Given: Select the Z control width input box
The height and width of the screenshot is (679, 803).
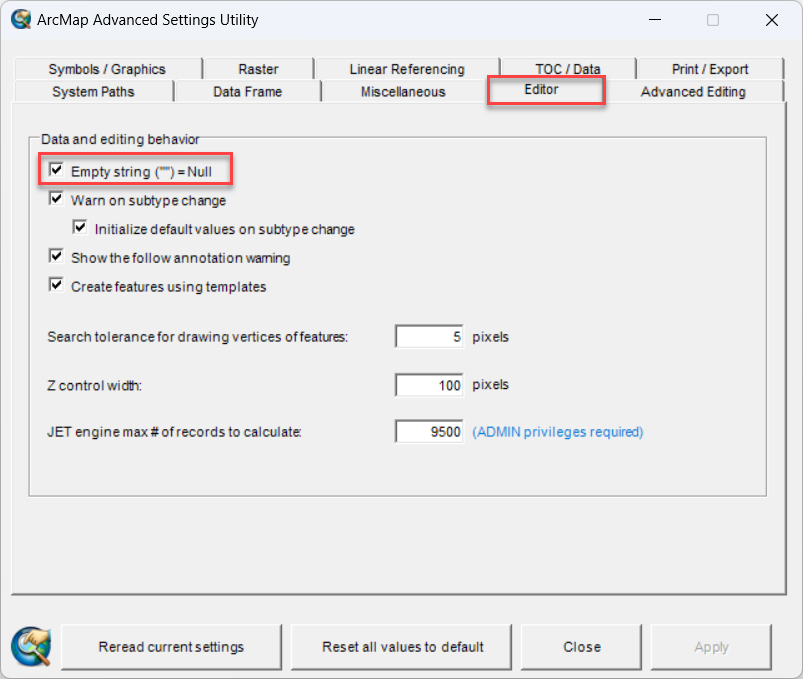Looking at the screenshot, I should click(x=428, y=384).
